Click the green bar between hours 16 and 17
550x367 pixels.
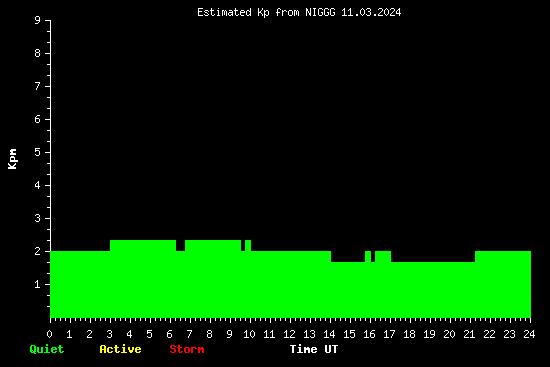point(383,284)
